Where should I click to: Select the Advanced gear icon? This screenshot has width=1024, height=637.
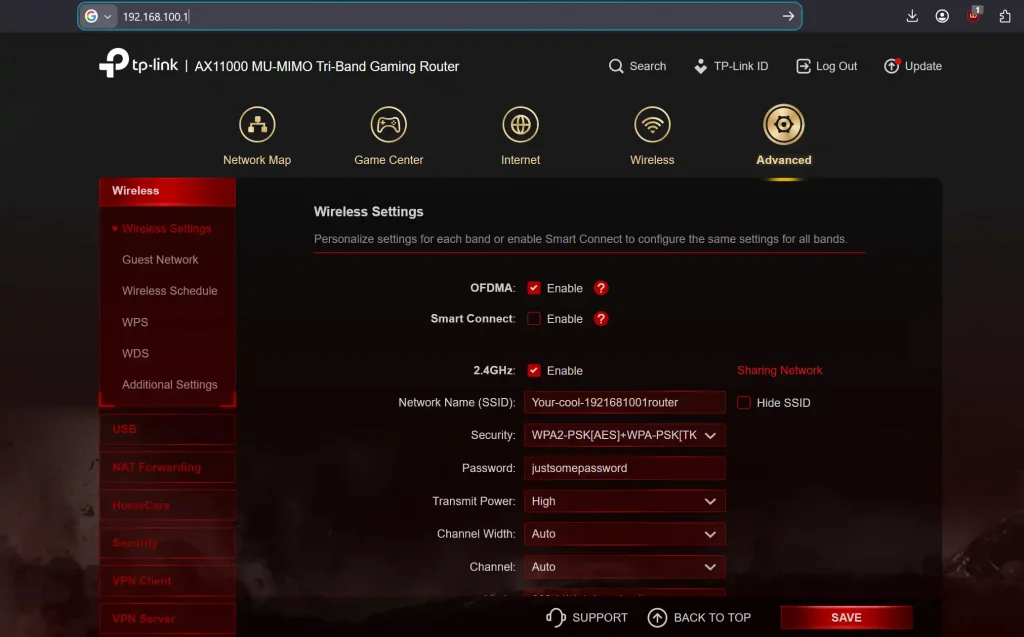click(x=783, y=125)
